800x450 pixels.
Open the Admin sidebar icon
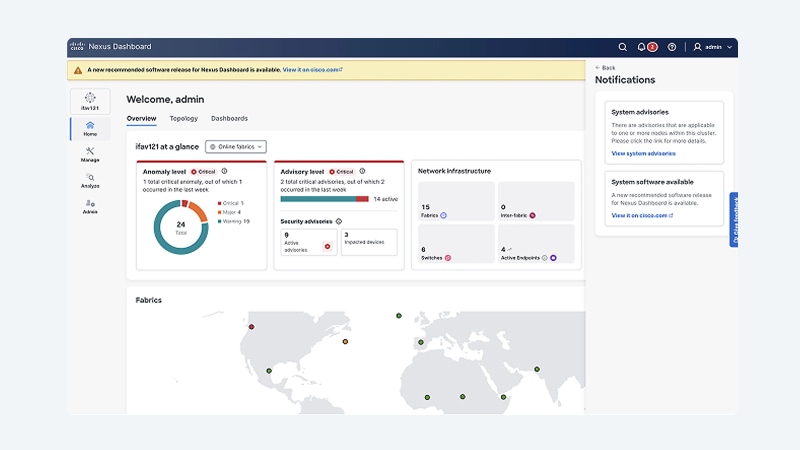point(90,206)
